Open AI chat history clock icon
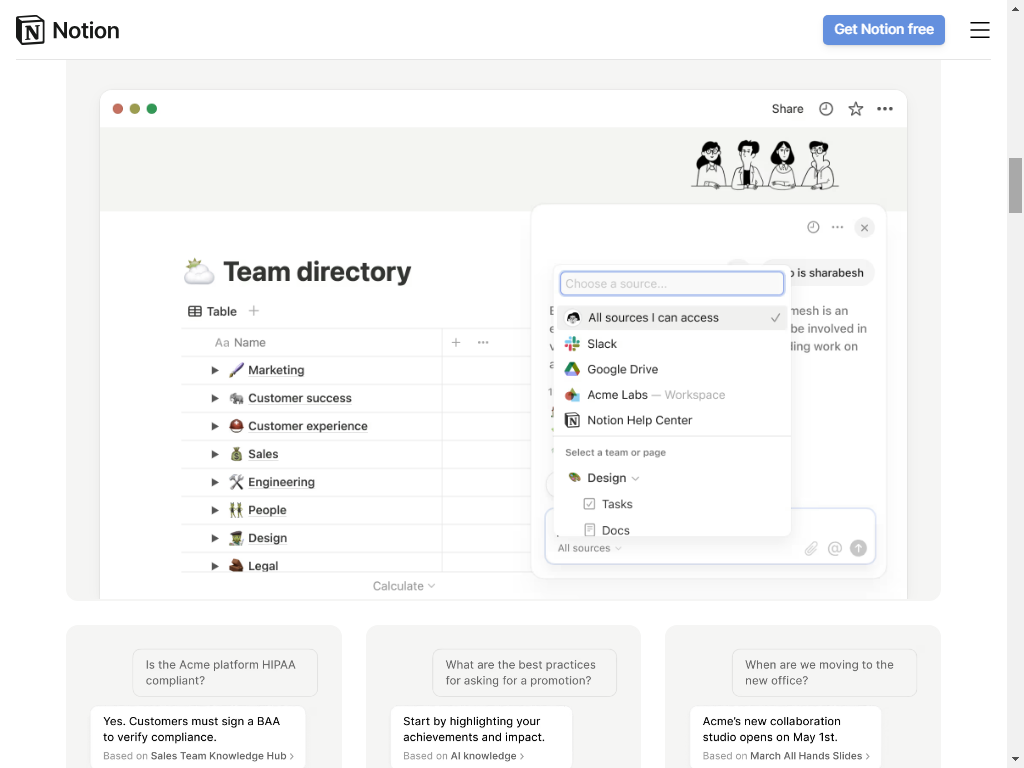The height and width of the screenshot is (768, 1024). tap(813, 227)
